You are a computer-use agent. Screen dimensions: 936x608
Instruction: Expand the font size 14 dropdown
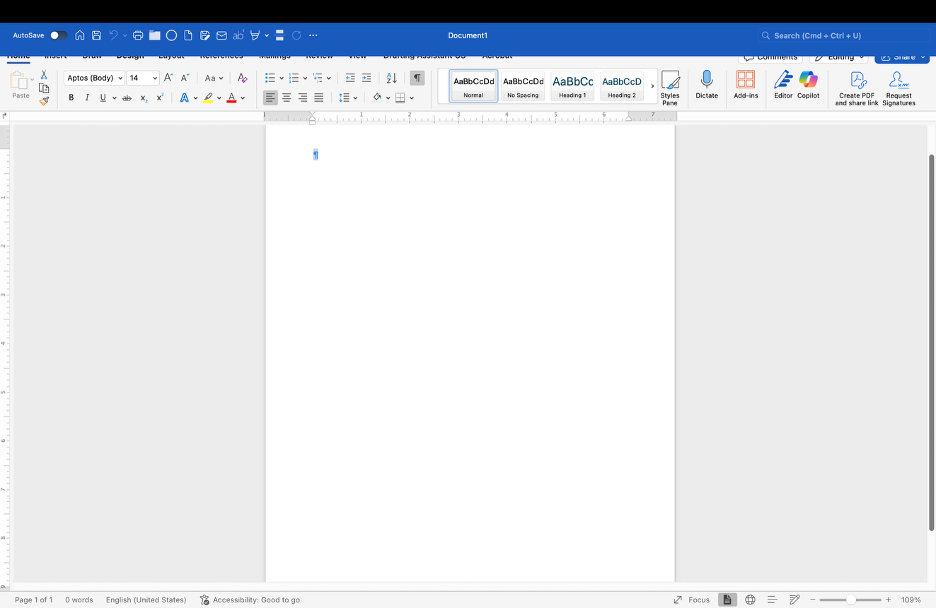[155, 78]
